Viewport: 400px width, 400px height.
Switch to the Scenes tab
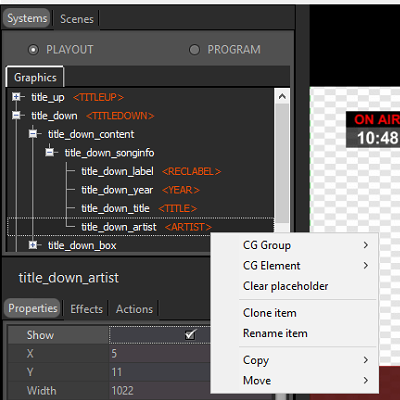(x=77, y=19)
